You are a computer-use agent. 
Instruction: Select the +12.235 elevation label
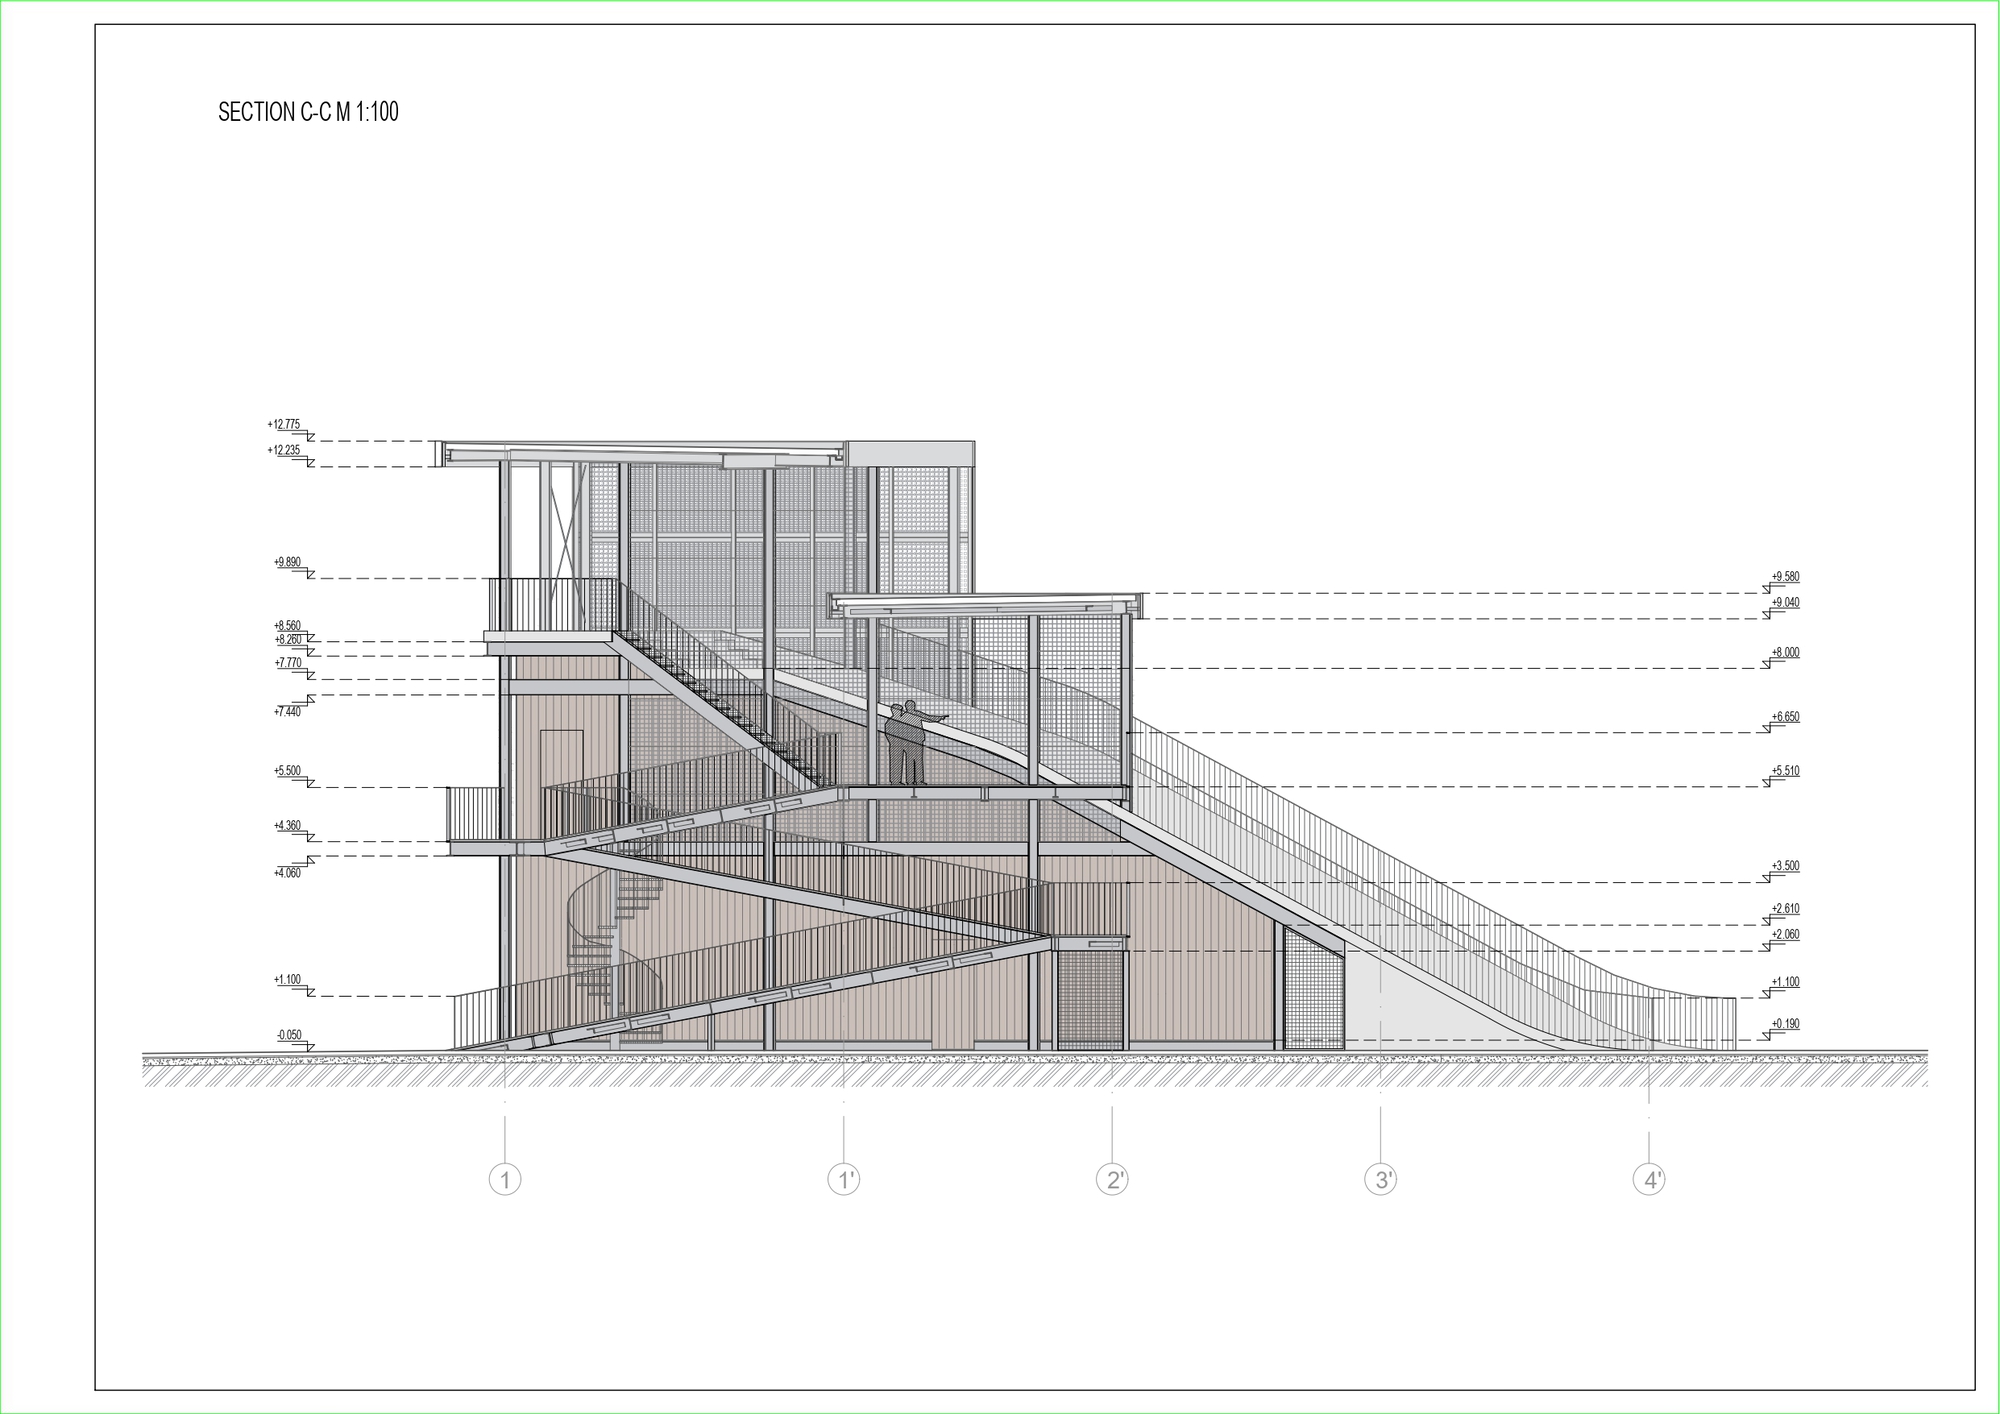(284, 451)
